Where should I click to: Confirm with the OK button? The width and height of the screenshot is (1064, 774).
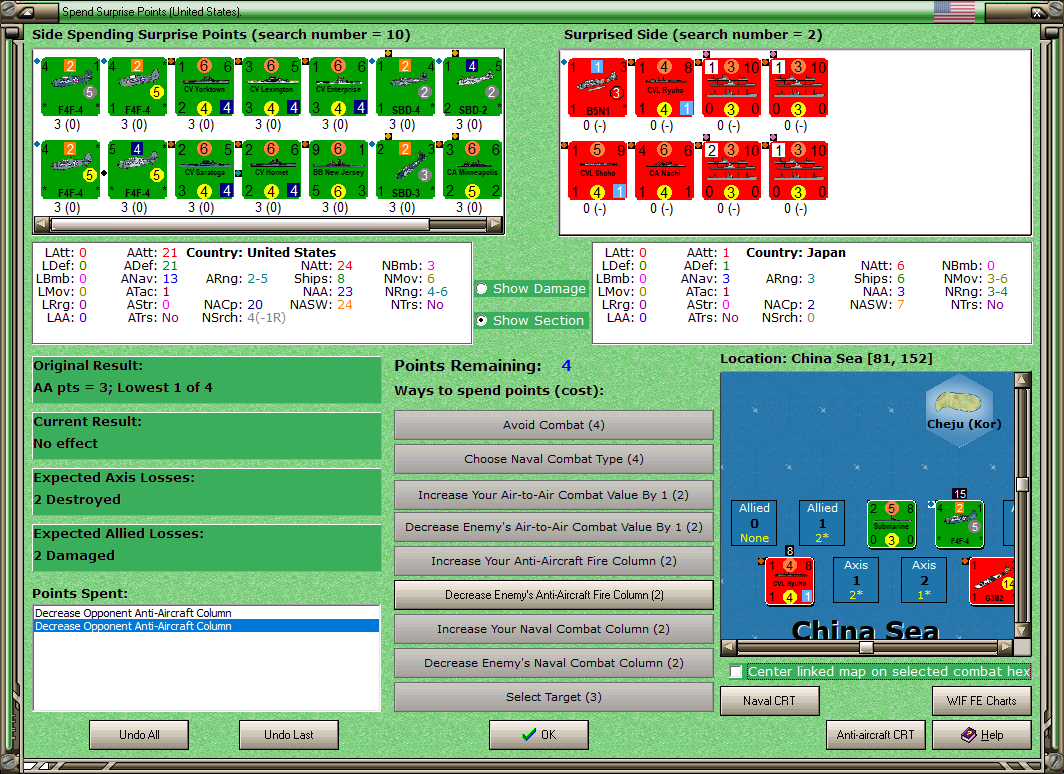pyautogui.click(x=539, y=735)
